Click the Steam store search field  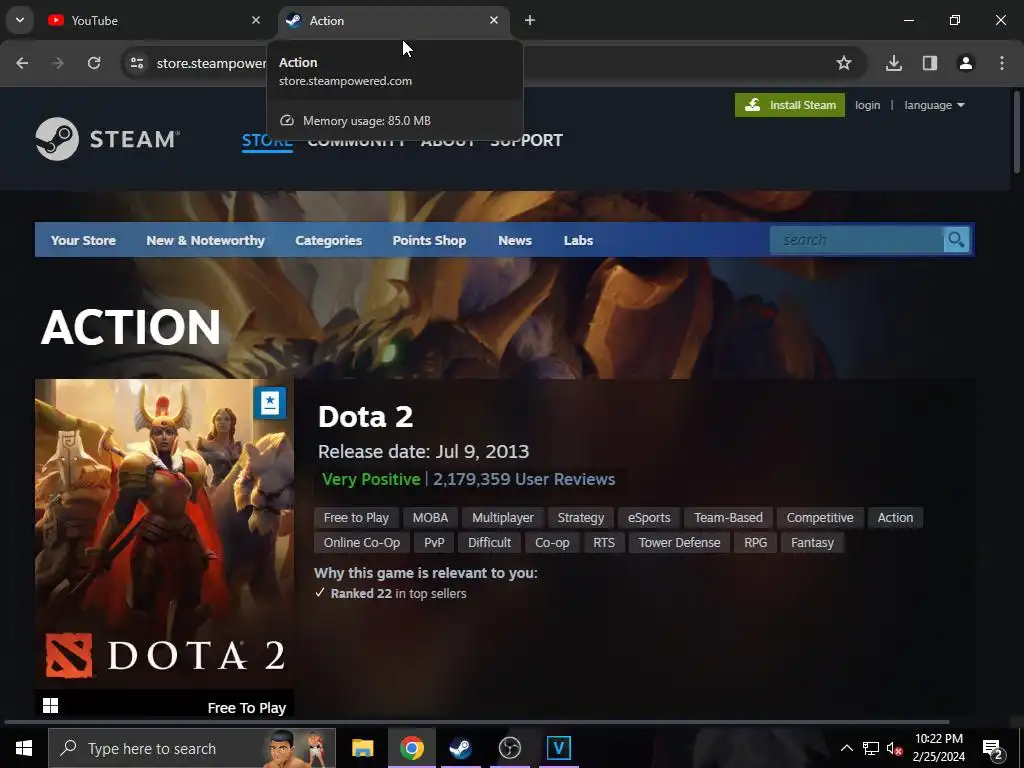point(857,240)
